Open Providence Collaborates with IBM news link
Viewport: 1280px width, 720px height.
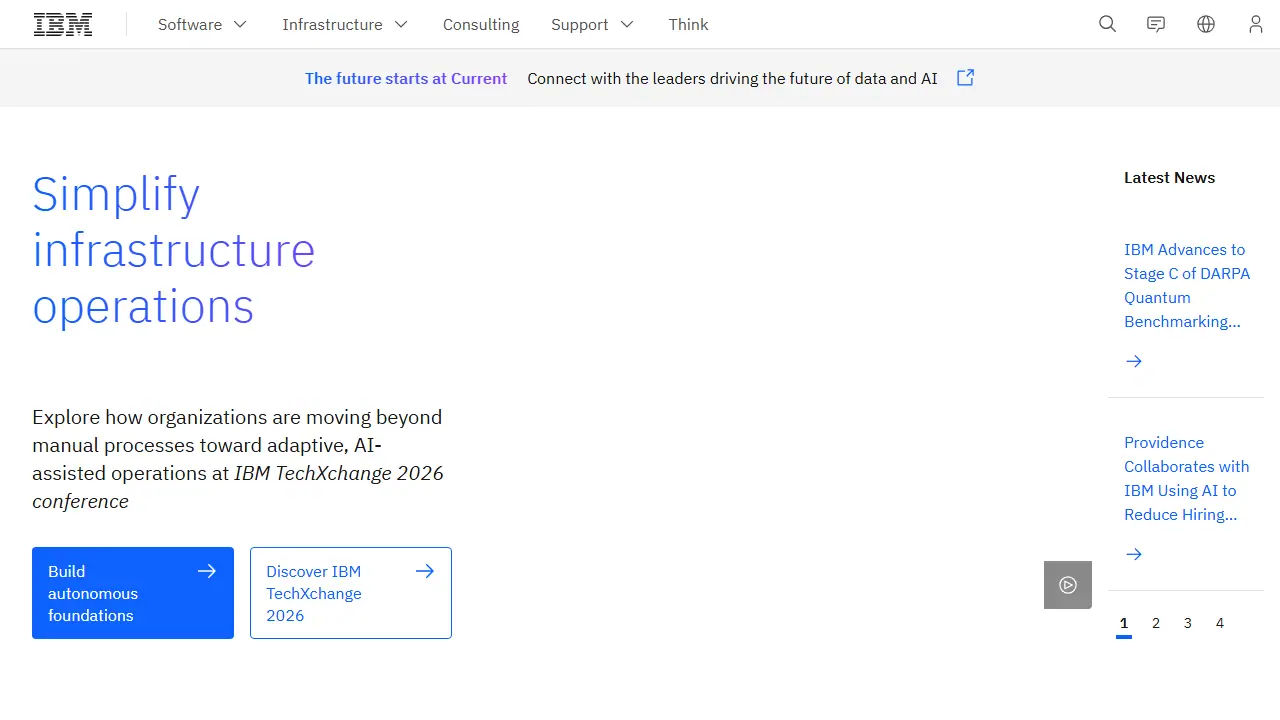(1187, 479)
